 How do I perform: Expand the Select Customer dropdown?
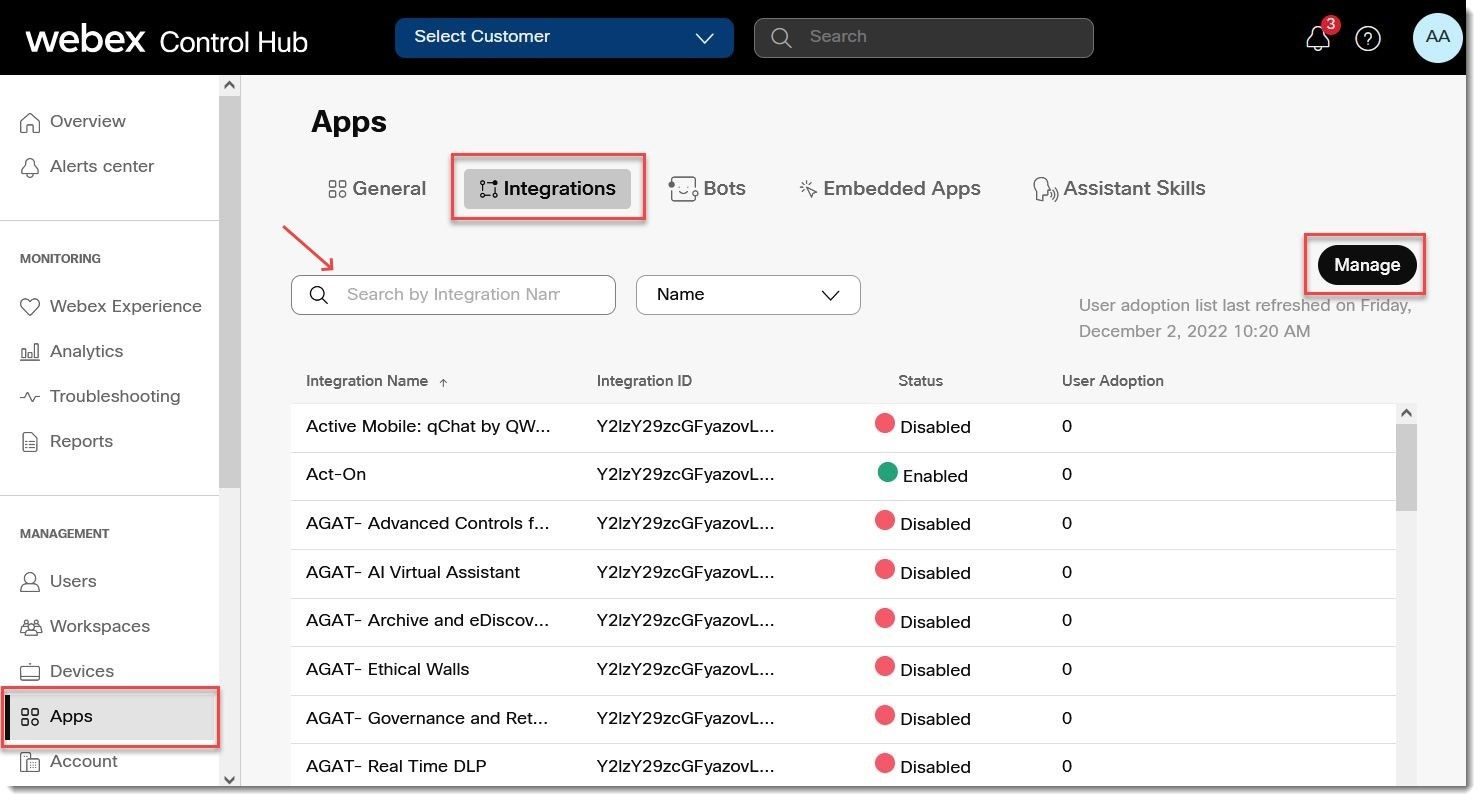coord(564,37)
